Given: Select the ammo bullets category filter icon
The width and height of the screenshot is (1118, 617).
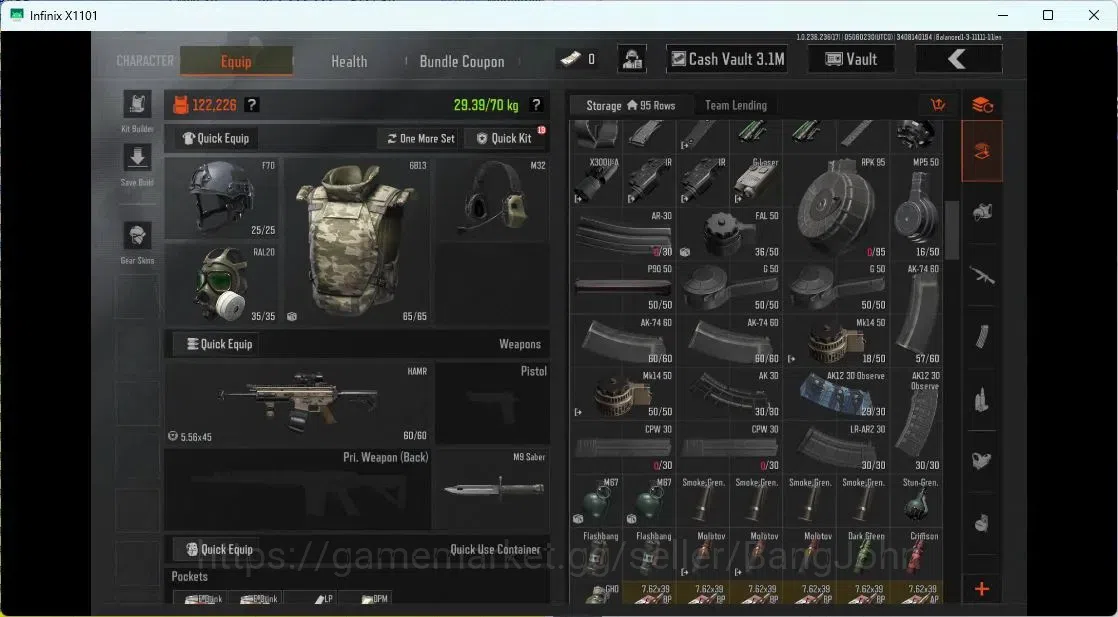Looking at the screenshot, I should pyautogui.click(x=982, y=399).
